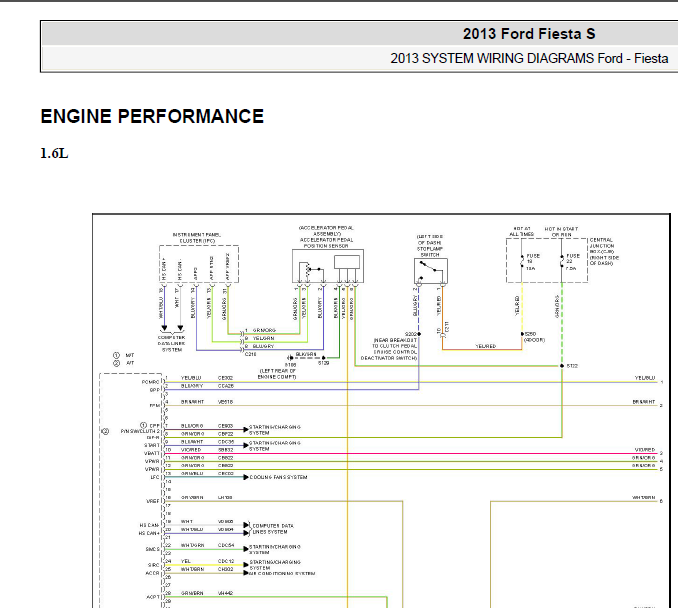Click the "CDC12" circuit code
Image resolution: width=678 pixels, height=608 pixels.
click(226, 561)
